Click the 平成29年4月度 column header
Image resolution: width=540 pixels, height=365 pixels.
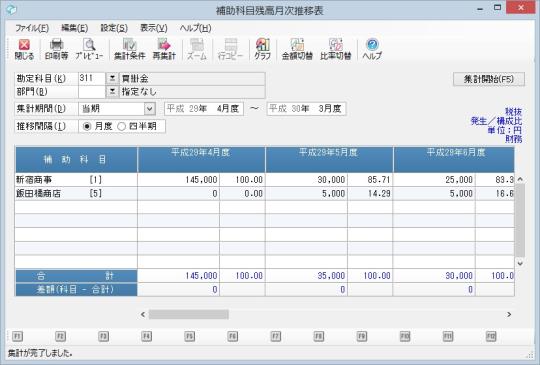[201, 159]
